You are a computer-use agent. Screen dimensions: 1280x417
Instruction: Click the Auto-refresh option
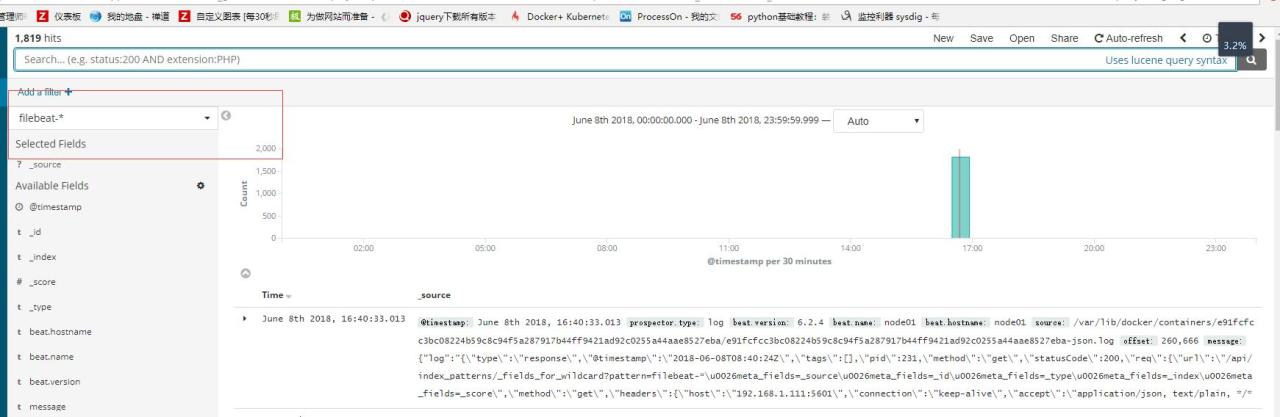[1128, 38]
